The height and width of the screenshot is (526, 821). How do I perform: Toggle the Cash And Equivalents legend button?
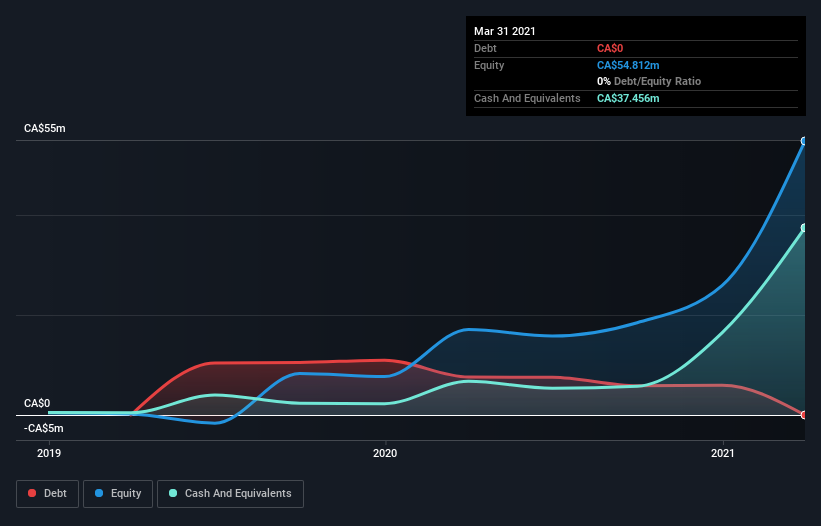(230, 494)
